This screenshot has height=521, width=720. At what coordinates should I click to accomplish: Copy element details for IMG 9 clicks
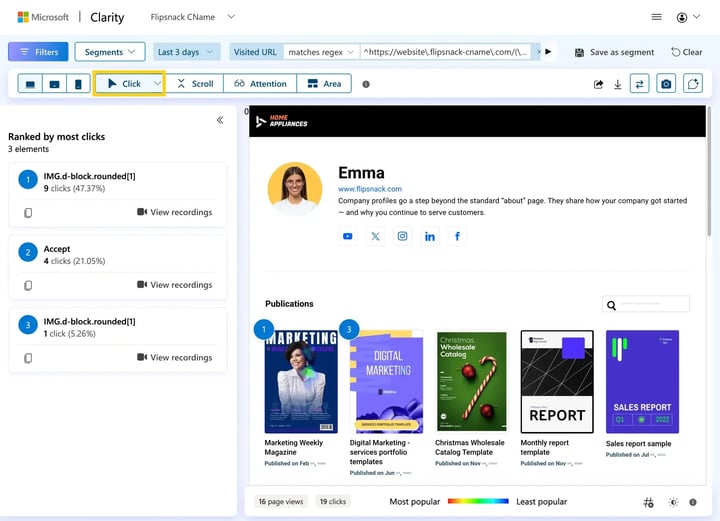point(28,213)
